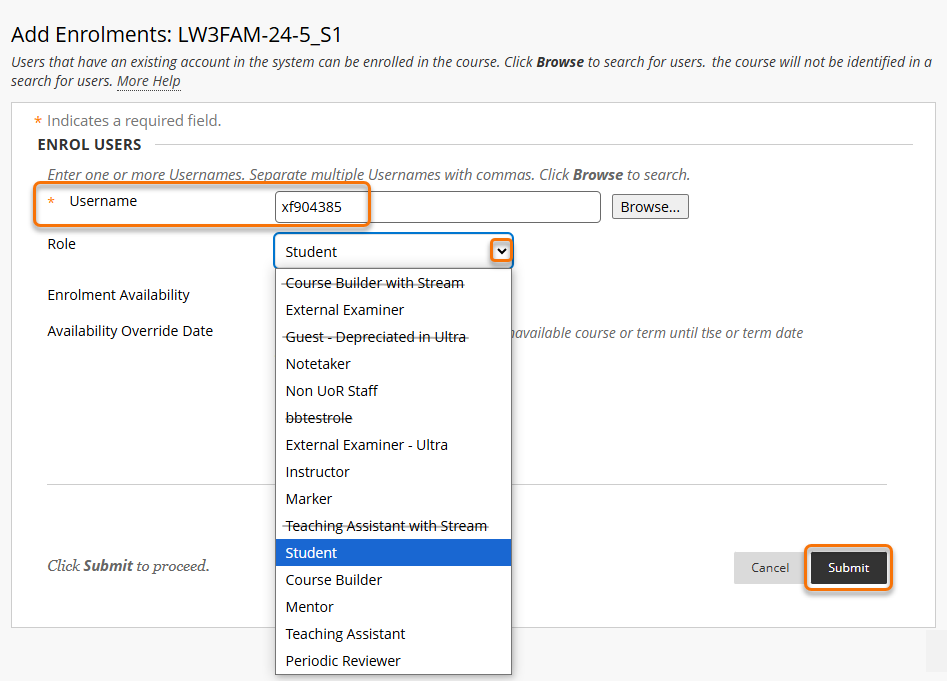This screenshot has height=681, width=947.
Task: Pick the Teaching Assistant role
Action: coord(346,634)
